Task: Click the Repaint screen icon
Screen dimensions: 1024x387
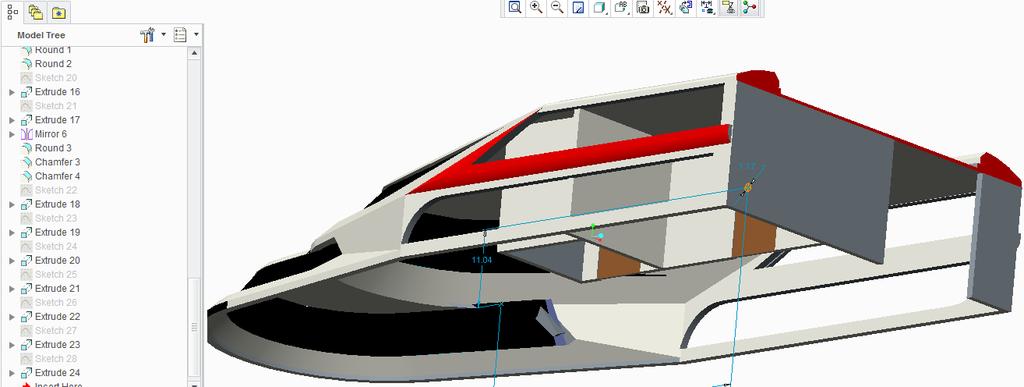Action: tap(578, 8)
